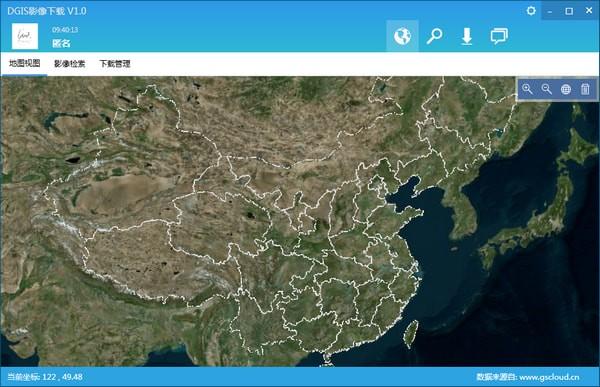600x387 pixels.
Task: Click the trash clear icon on map toolbar
Action: (585, 89)
